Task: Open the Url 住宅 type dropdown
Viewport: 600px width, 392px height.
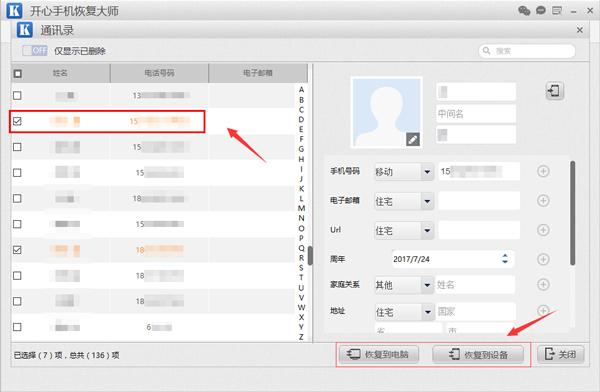Action: (404, 230)
